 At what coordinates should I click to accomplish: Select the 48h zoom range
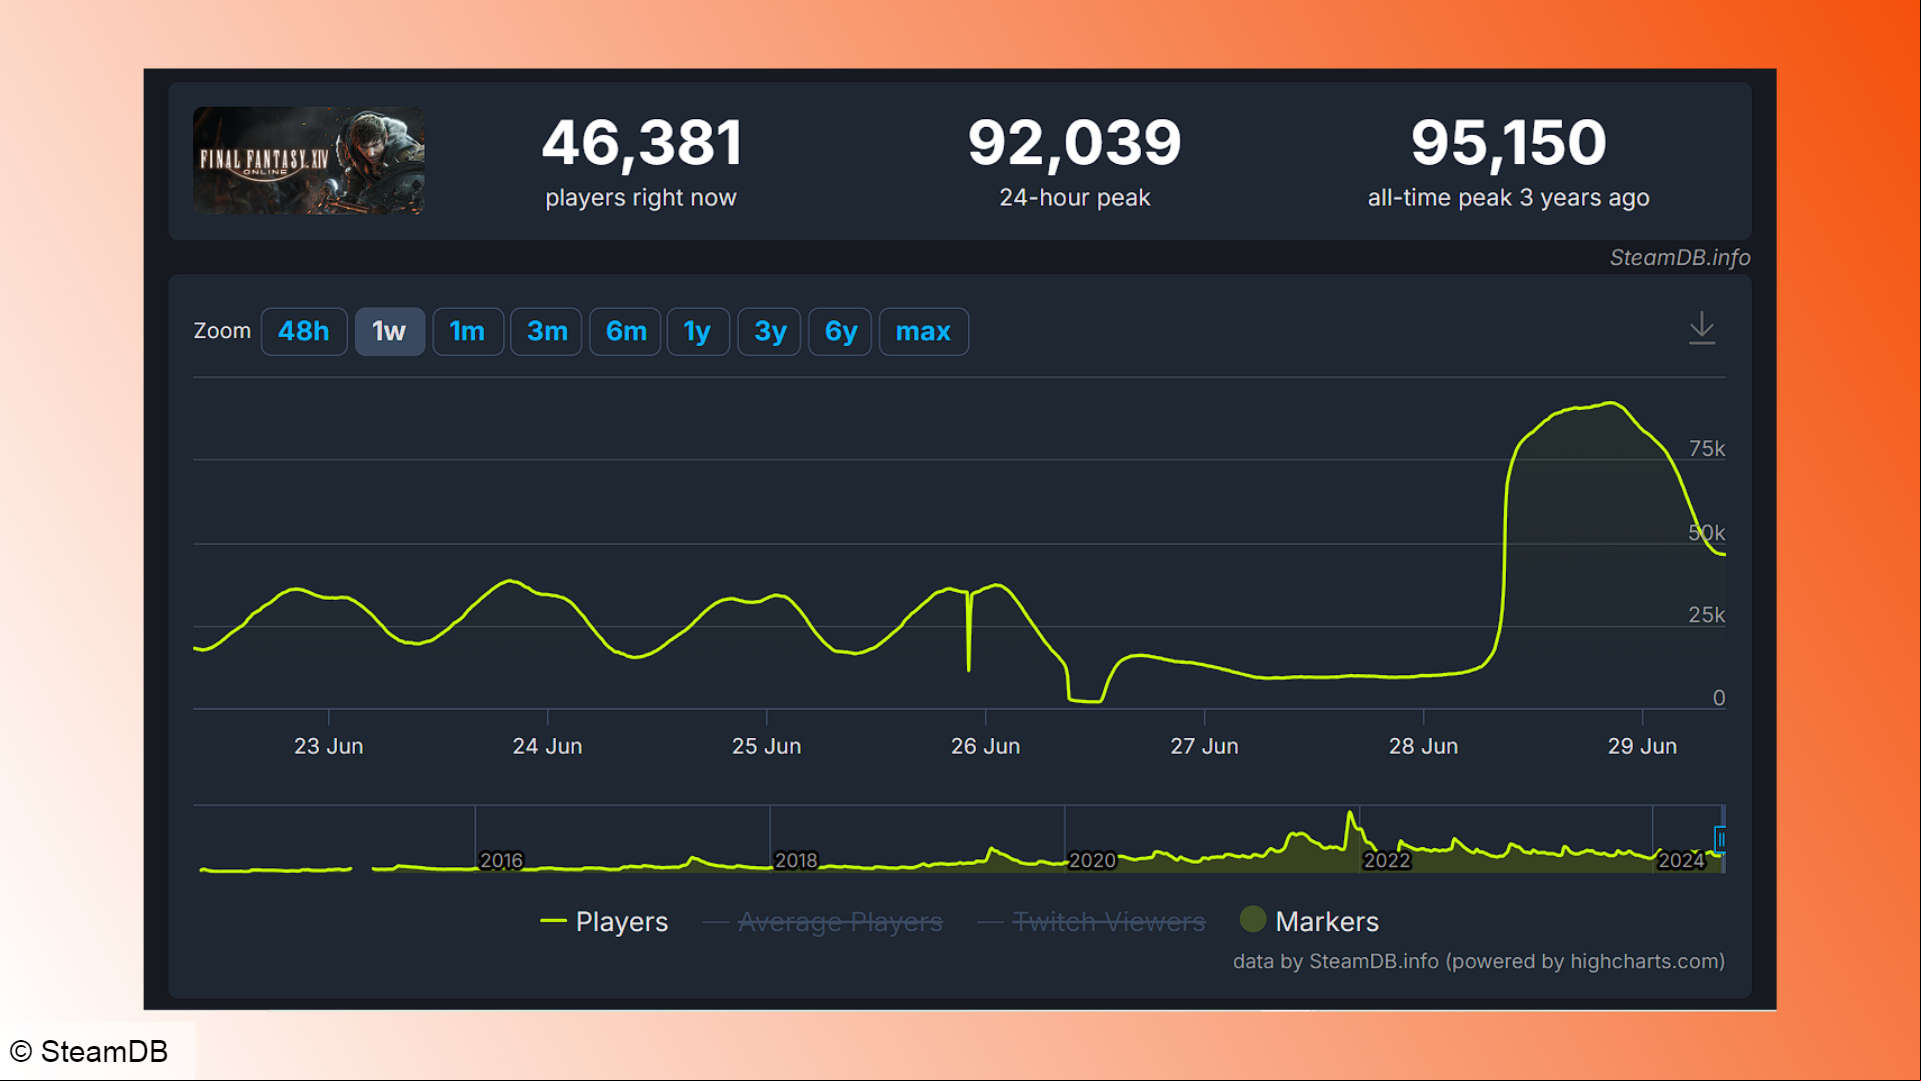[304, 331]
